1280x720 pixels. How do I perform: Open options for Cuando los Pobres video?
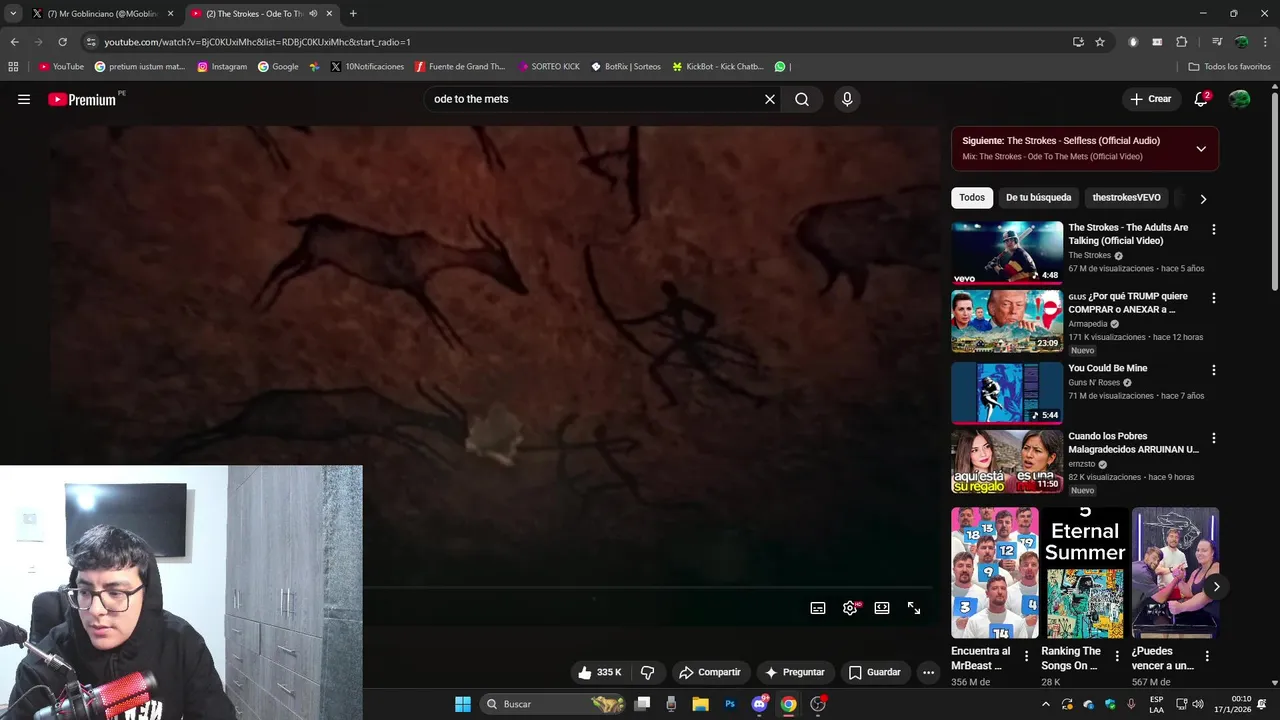(1214, 438)
